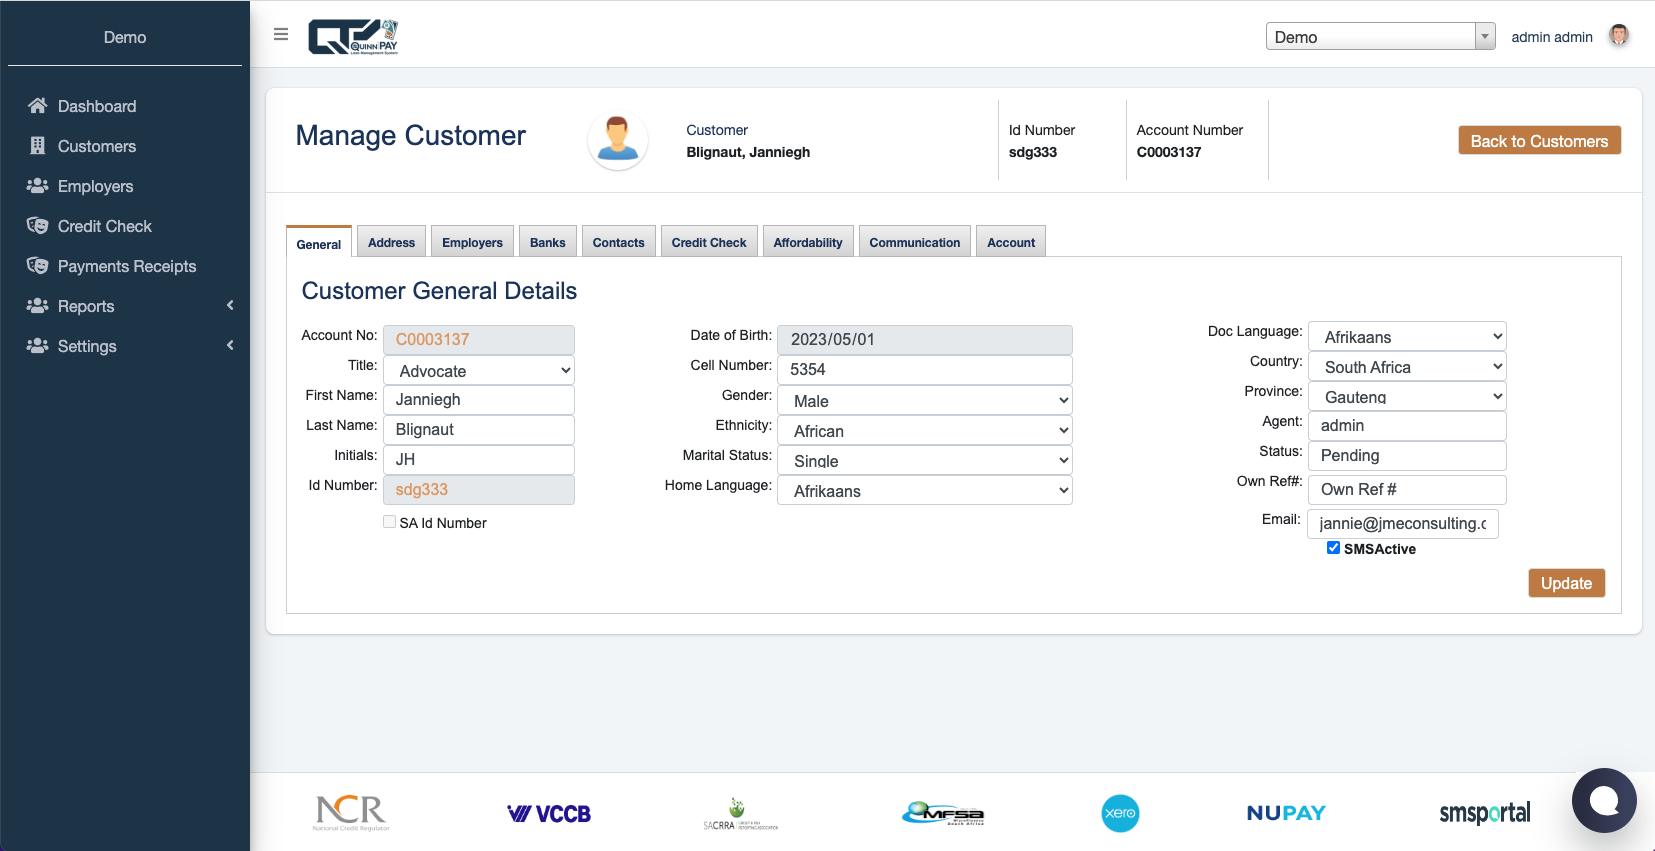Open the Title dropdown
This screenshot has width=1655, height=851.
pos(479,370)
